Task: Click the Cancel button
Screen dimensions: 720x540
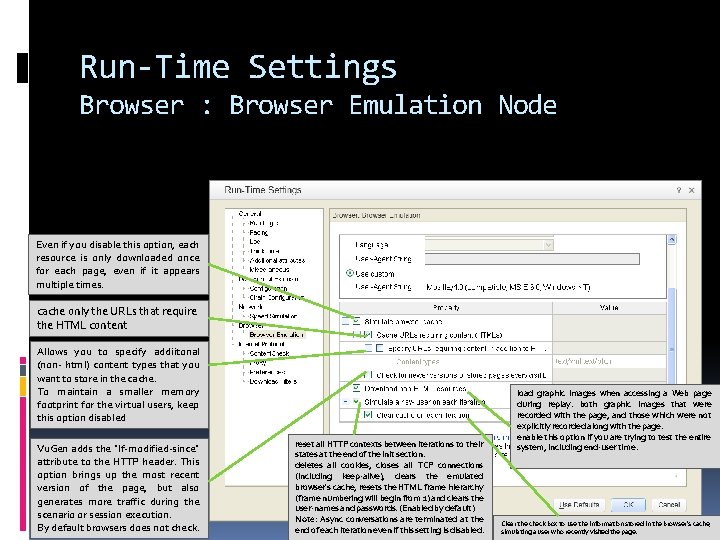Action: pos(669,505)
